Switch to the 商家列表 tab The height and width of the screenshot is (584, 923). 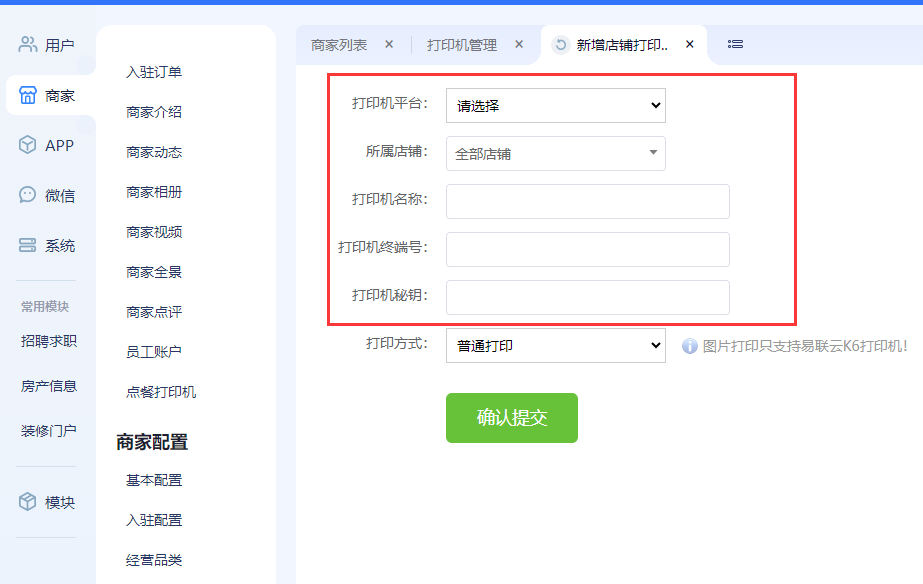(339, 45)
